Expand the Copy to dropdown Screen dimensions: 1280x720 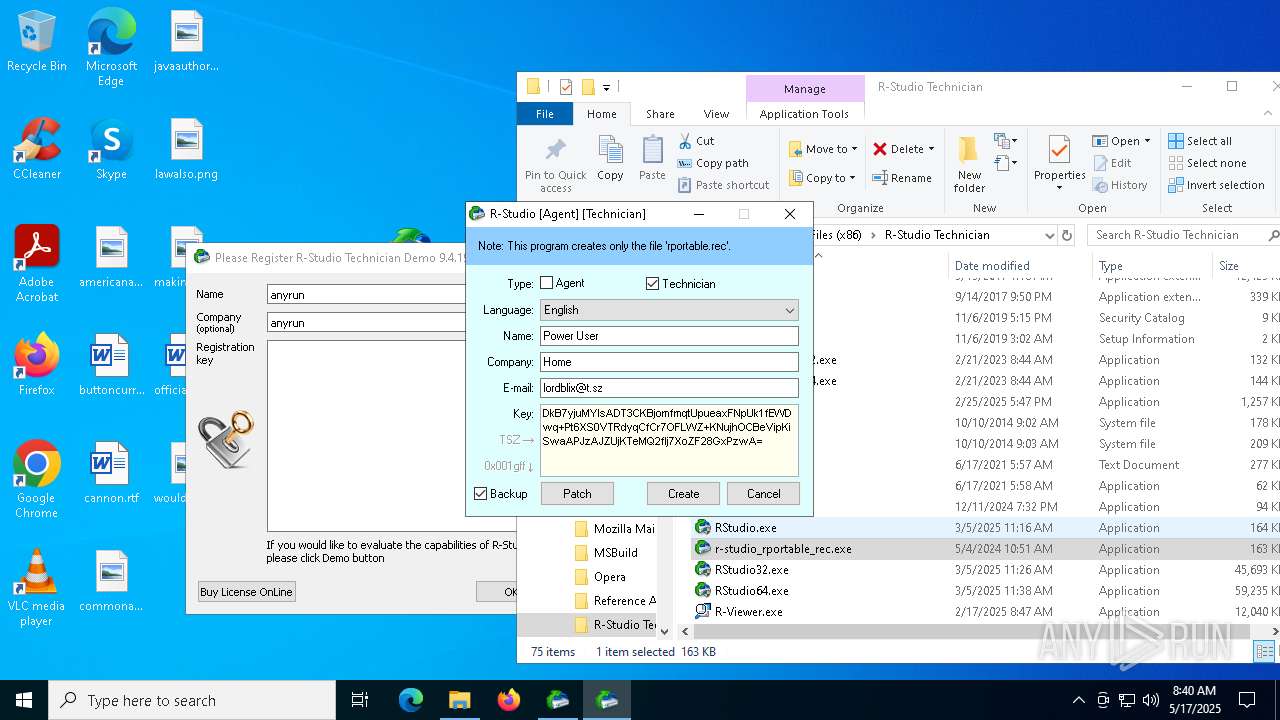[852, 178]
